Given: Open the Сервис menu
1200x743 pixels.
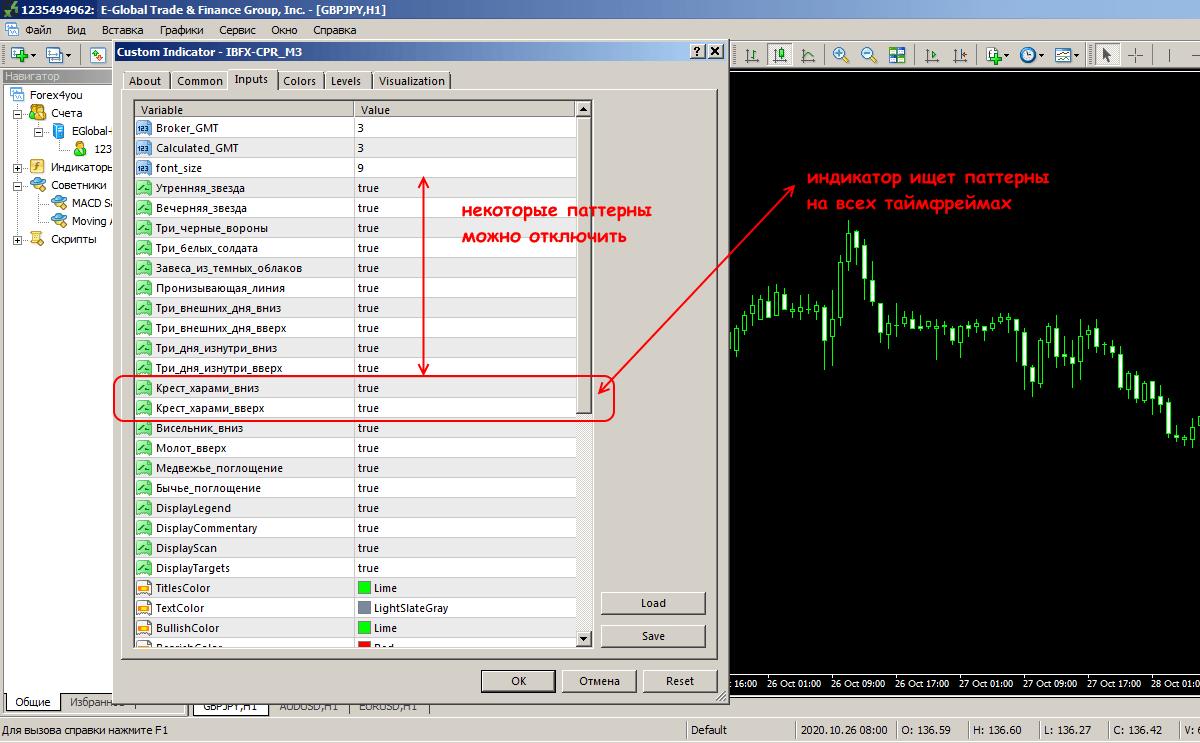Looking at the screenshot, I should 237,30.
